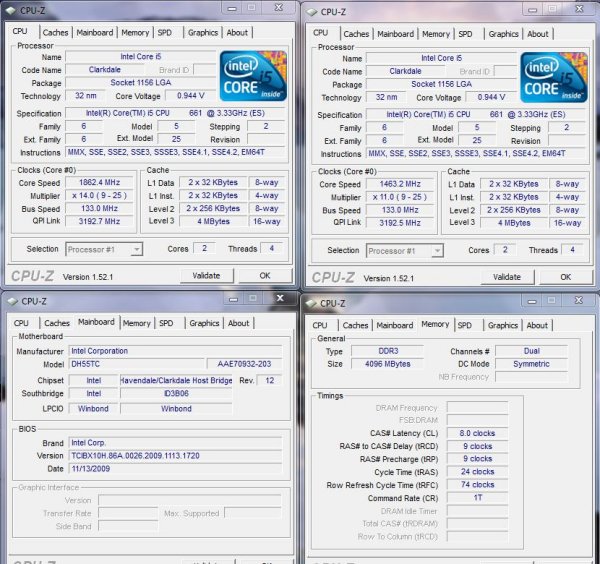
Task: Open Mainboard tab in top-right CPU-Z window
Action: (x=395, y=34)
